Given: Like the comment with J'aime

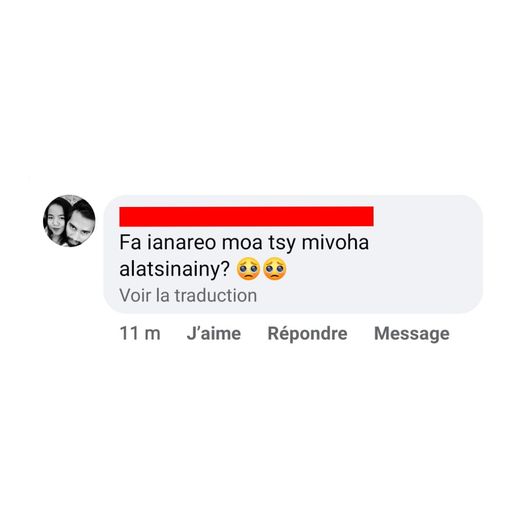Looking at the screenshot, I should pyautogui.click(x=214, y=334).
